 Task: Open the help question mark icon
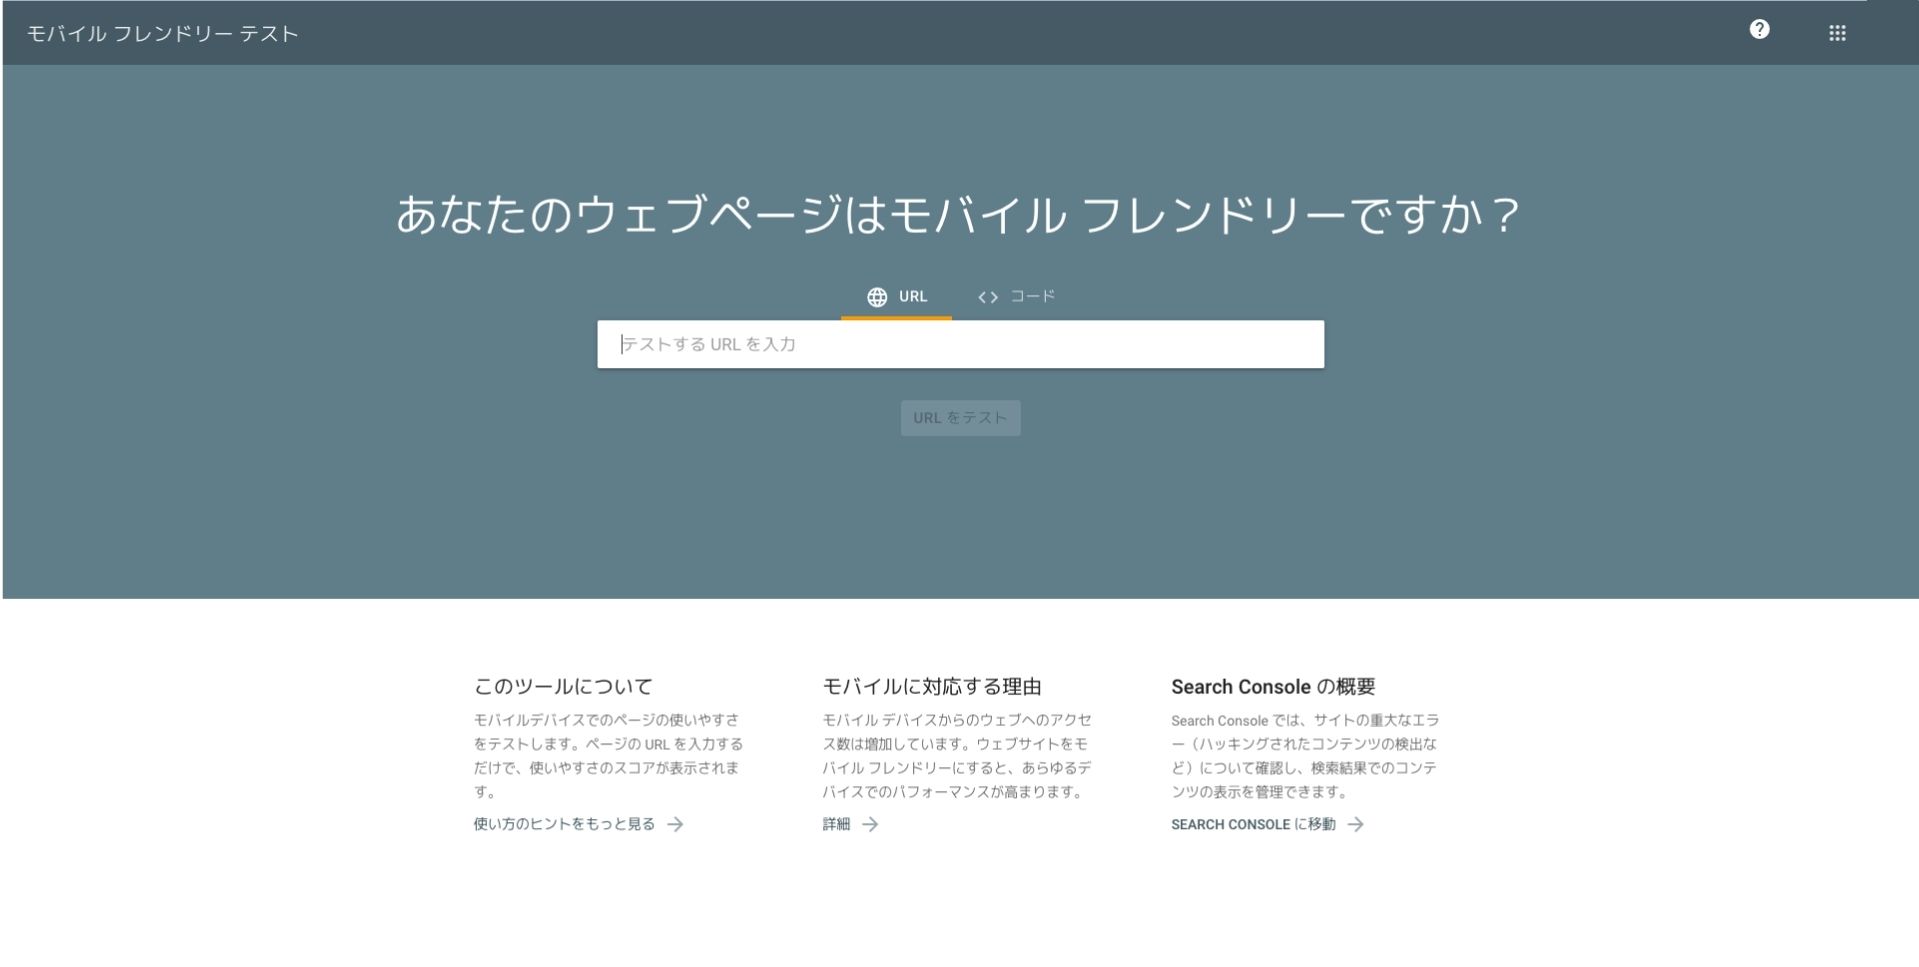point(1759,30)
